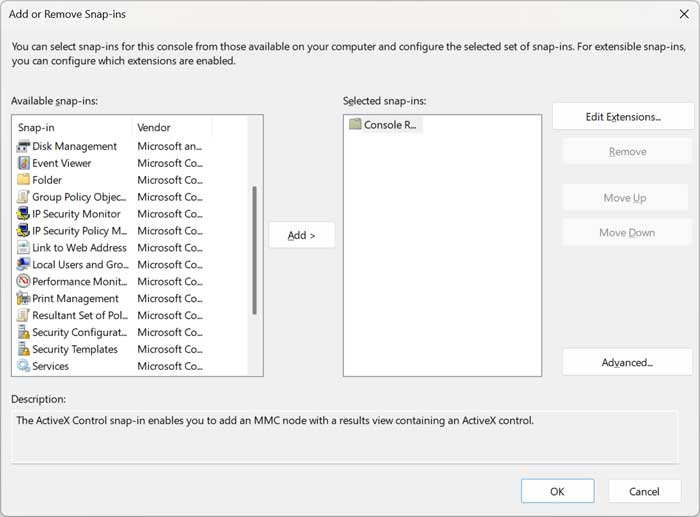This screenshot has width=700, height=517.
Task: Choose the Print Management icon
Action: (x=23, y=298)
